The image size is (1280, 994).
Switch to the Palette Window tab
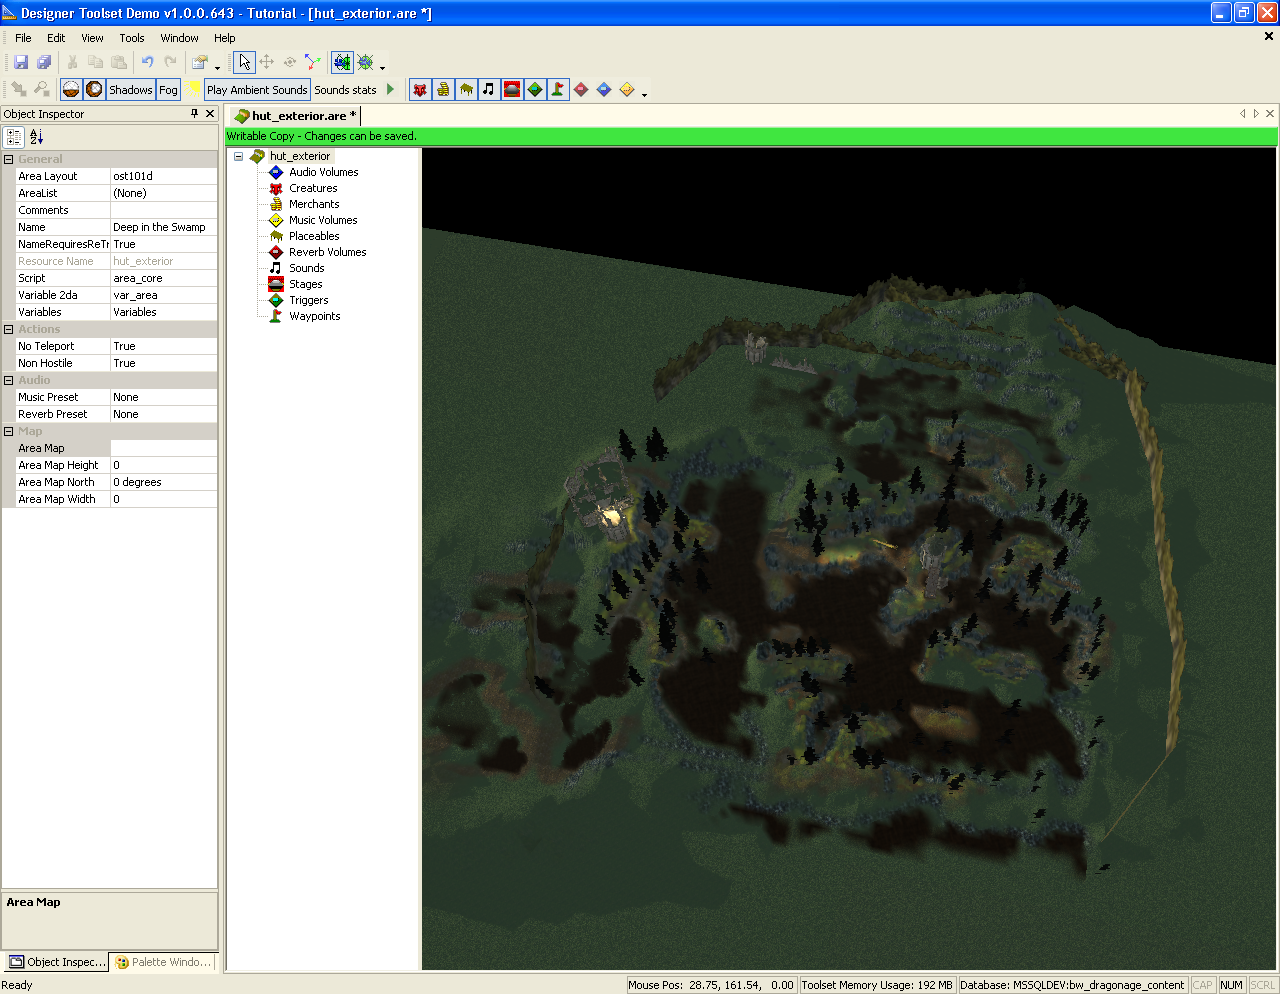tap(163, 962)
